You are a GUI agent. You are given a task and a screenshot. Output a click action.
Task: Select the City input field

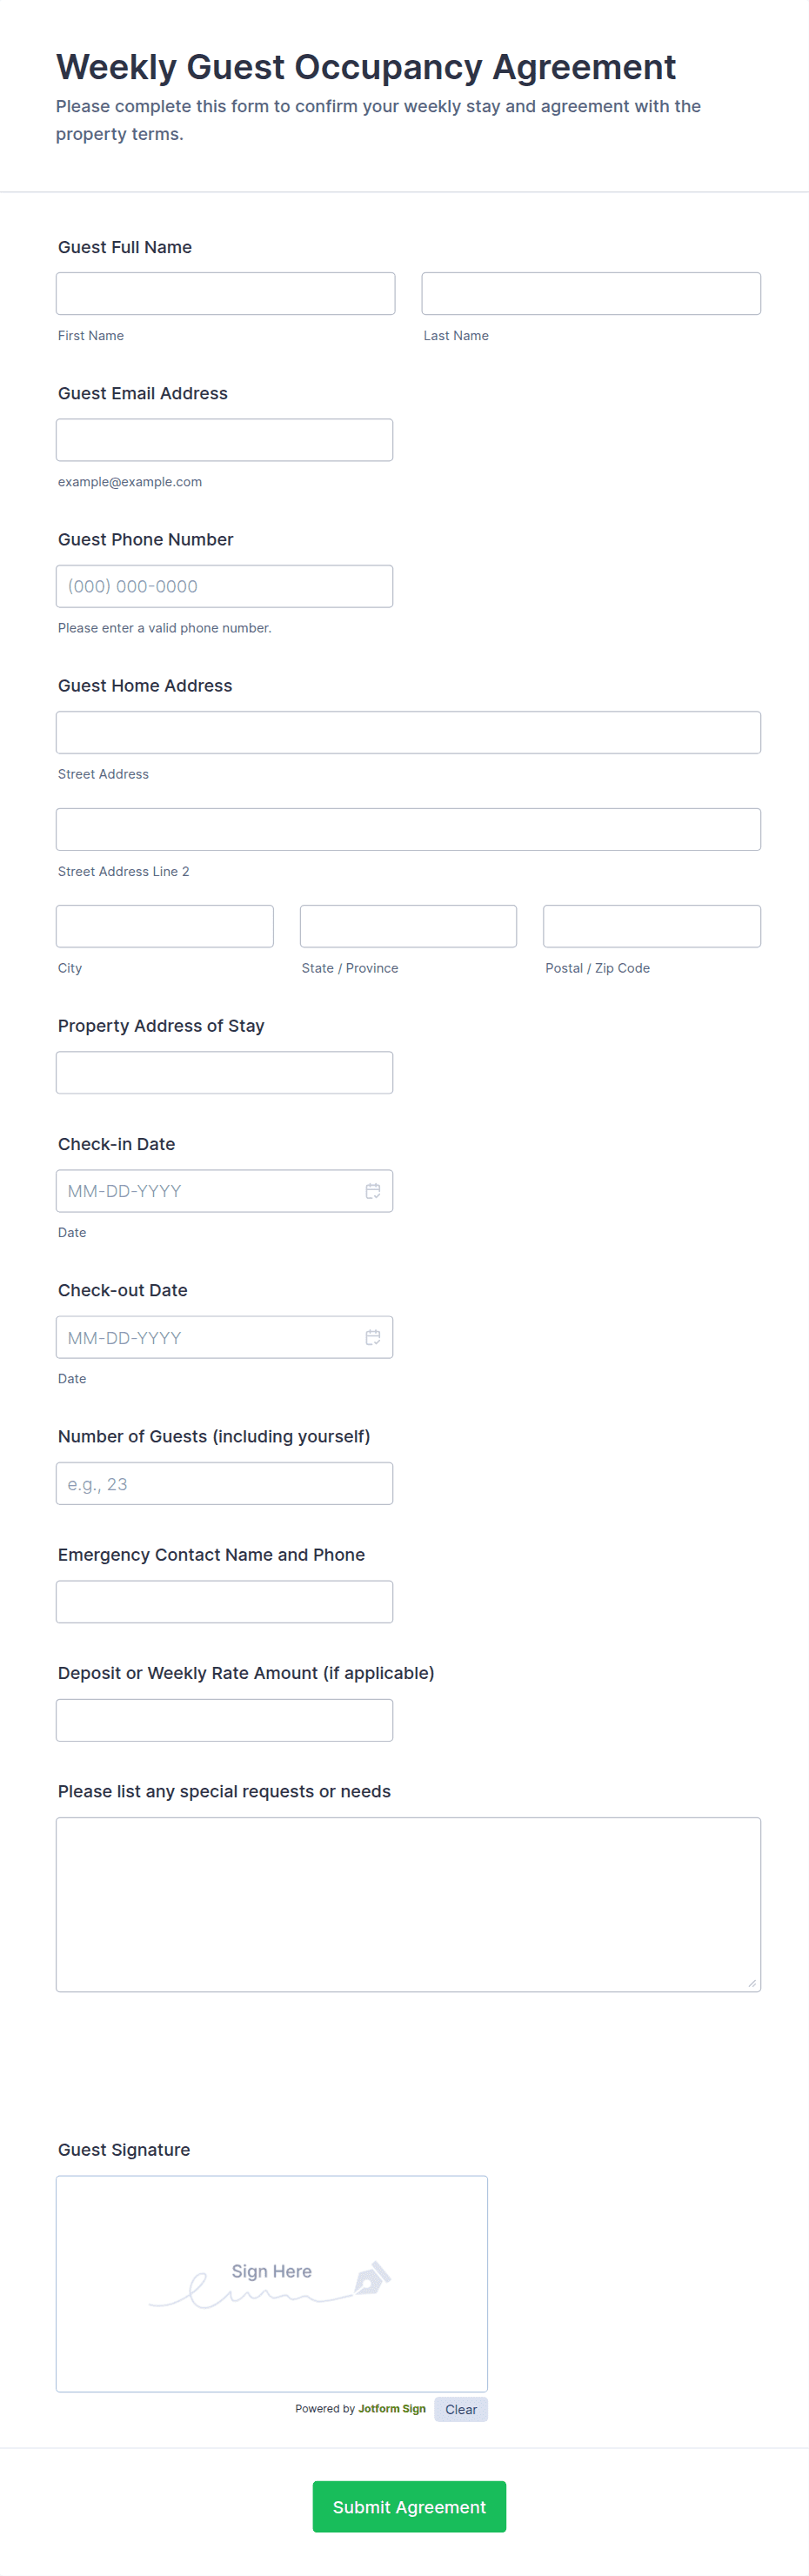click(x=165, y=926)
